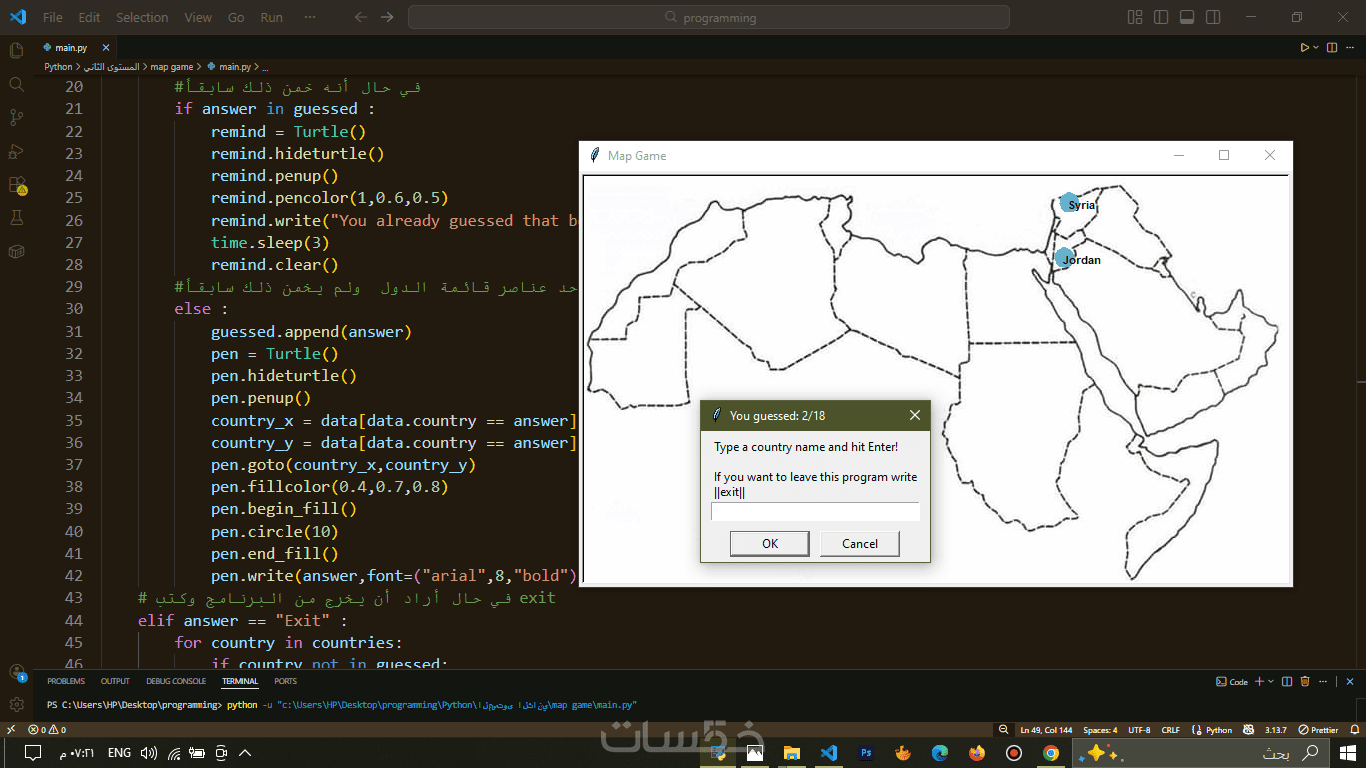Split the editor to the right
The image size is (1366, 768).
click(x=1333, y=47)
